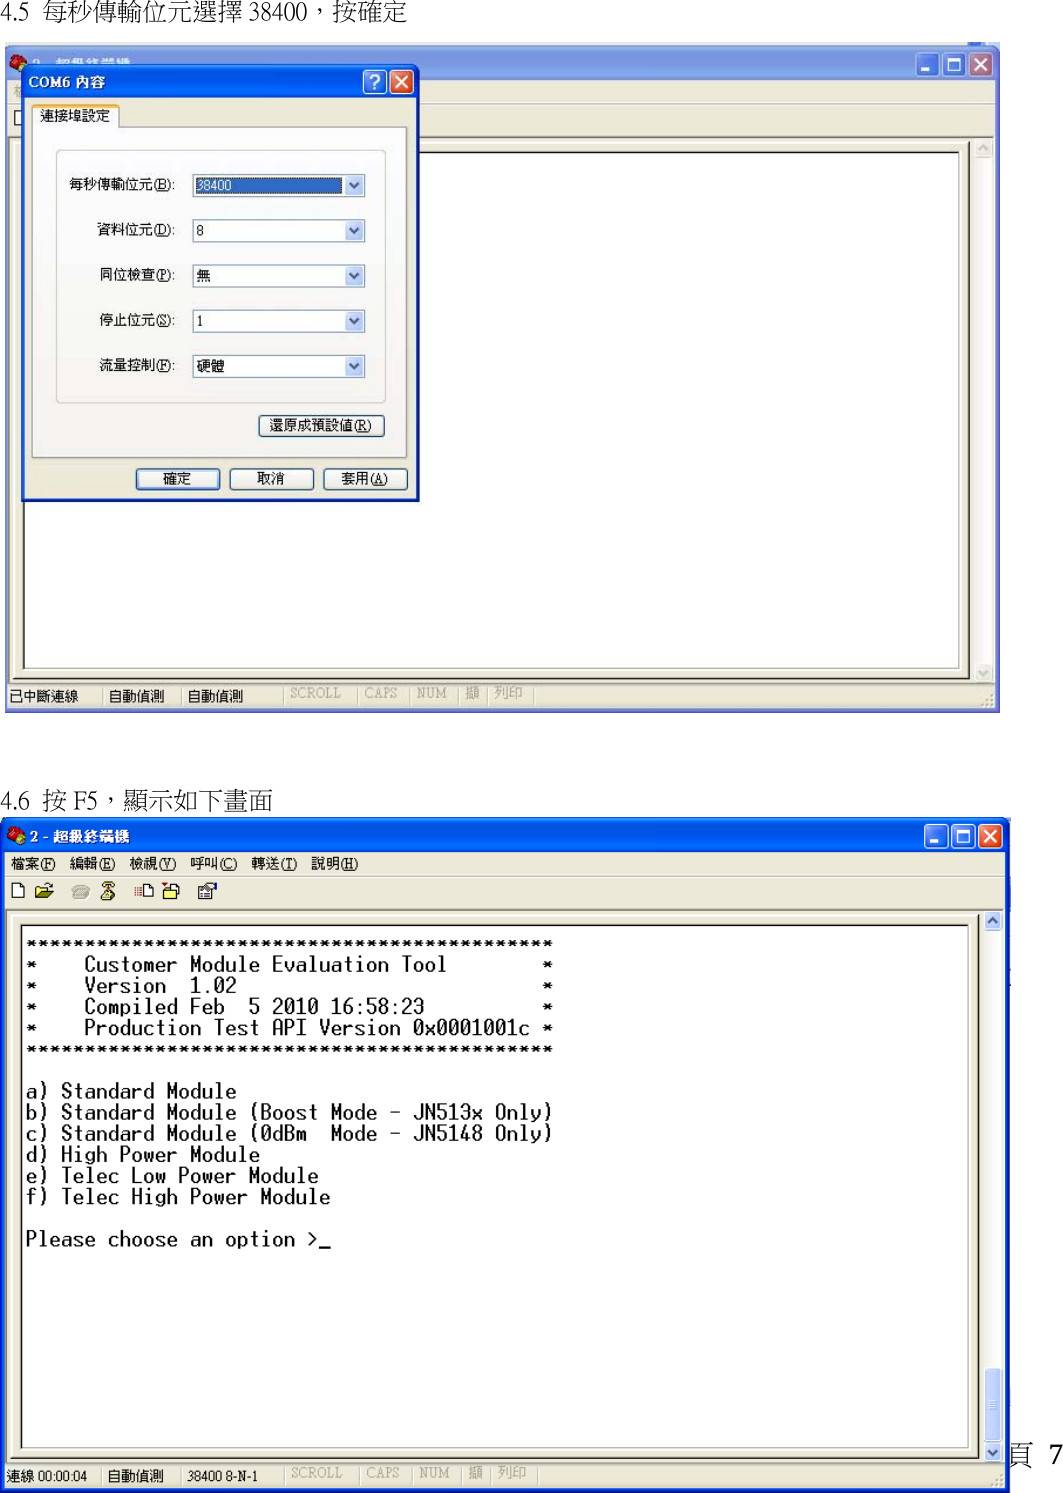This screenshot has height=1493, width=1063.
Task: Click the 'c) Standard Module (0dBm Mode' line
Action: click(x=289, y=1133)
